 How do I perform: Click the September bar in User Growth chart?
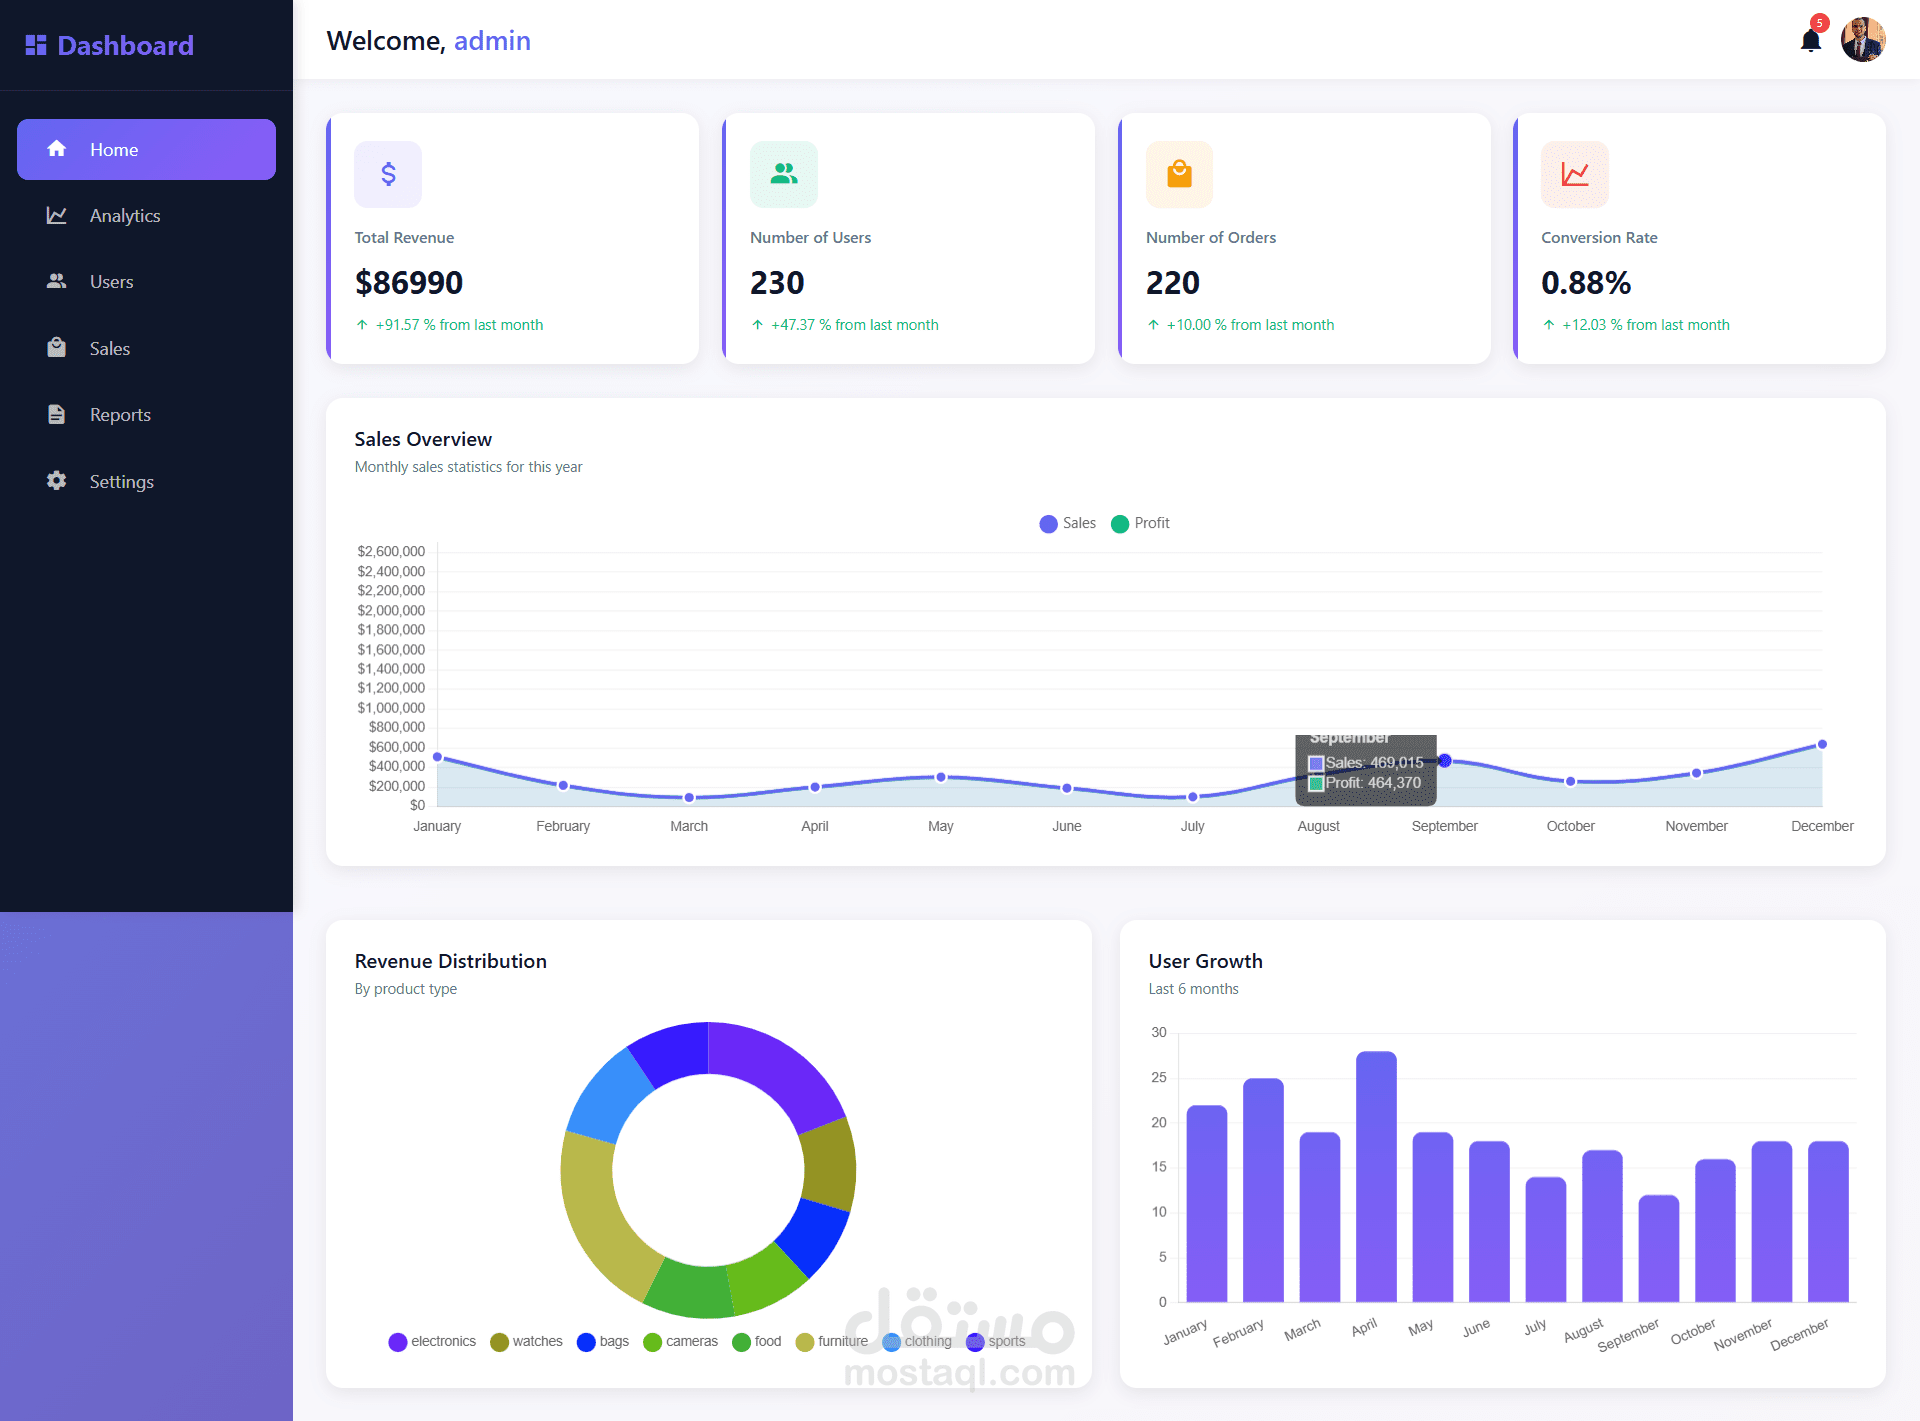coord(1659,1248)
